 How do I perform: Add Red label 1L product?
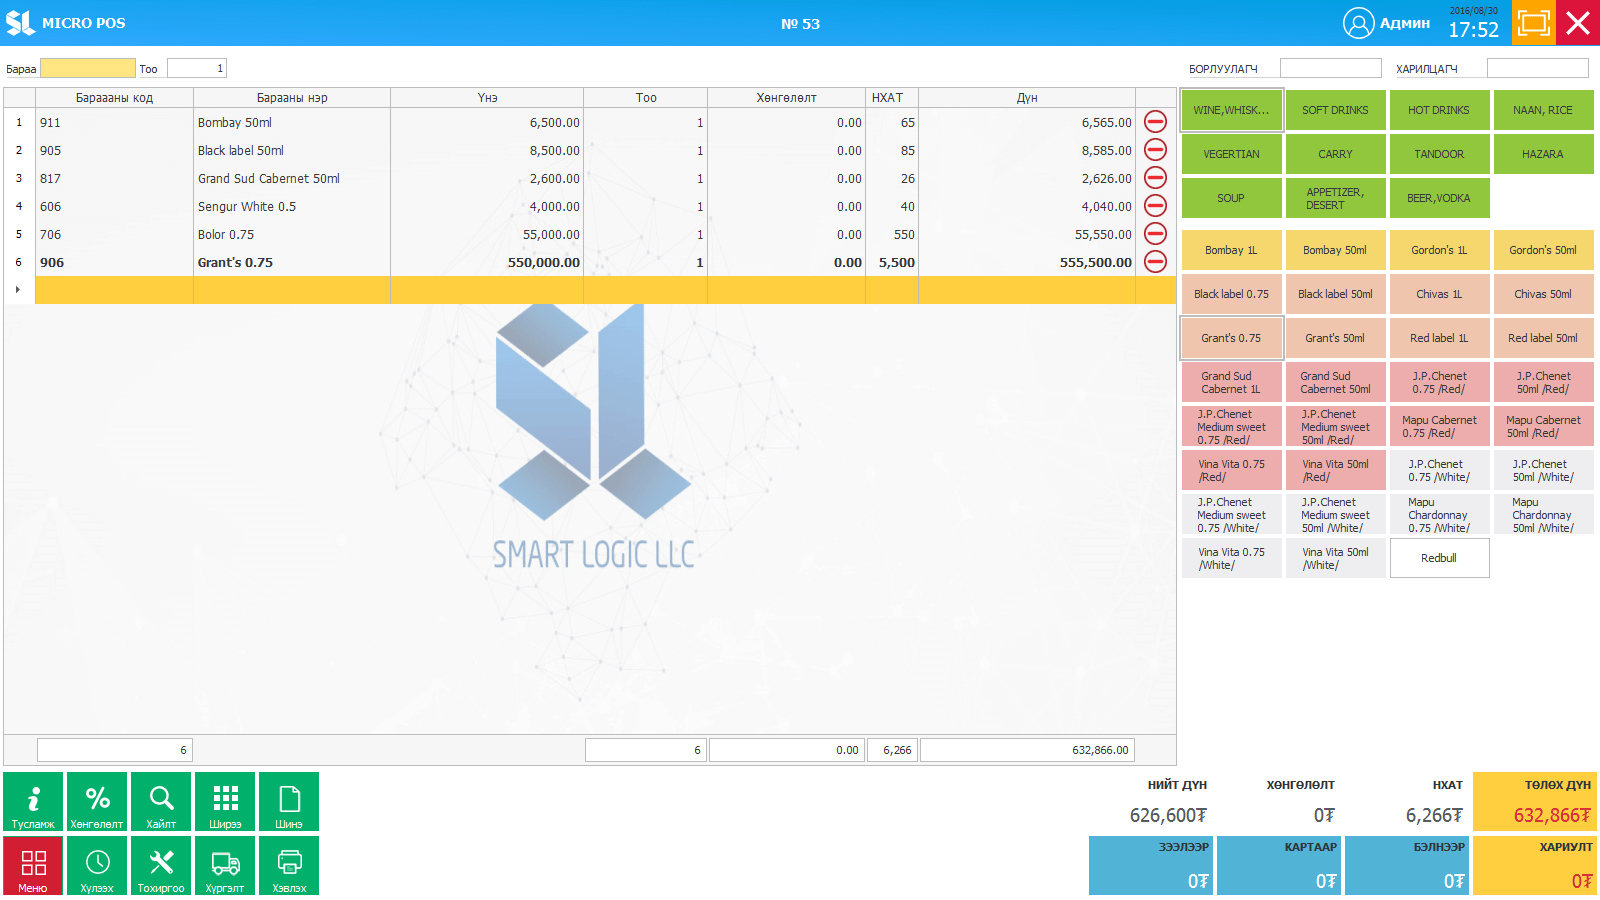coord(1439,338)
